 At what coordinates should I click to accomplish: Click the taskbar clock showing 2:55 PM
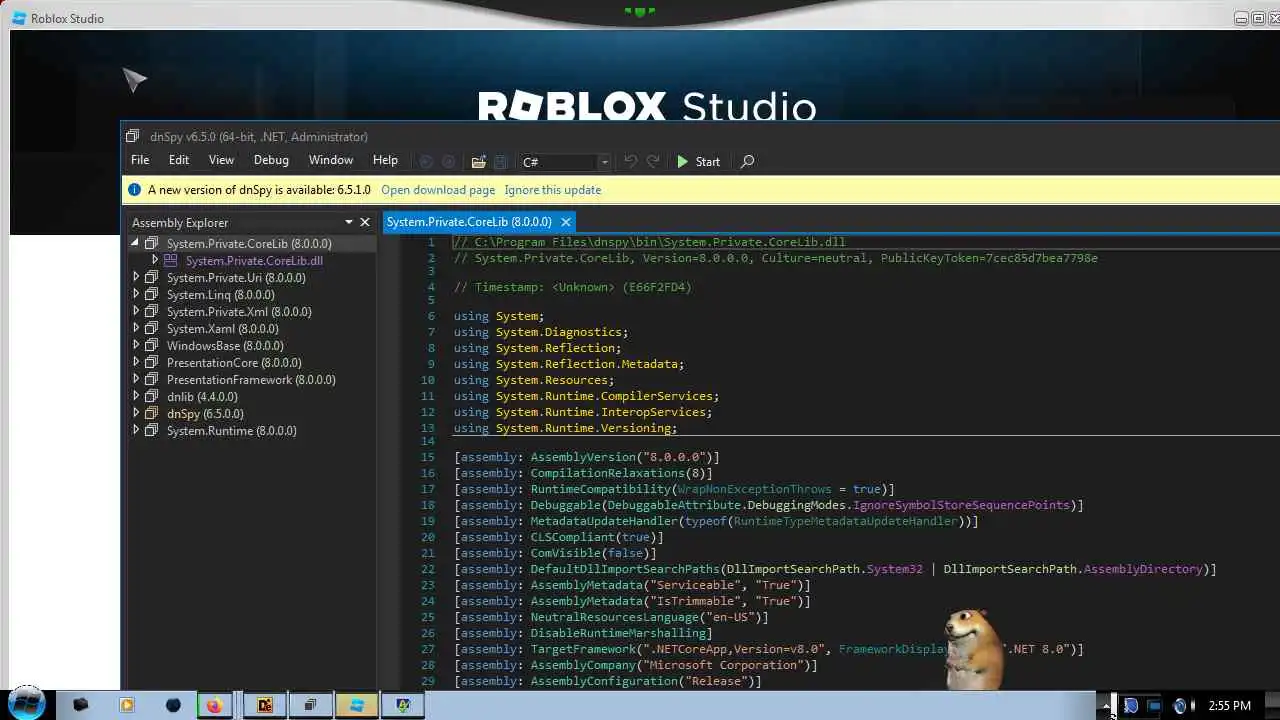1229,706
